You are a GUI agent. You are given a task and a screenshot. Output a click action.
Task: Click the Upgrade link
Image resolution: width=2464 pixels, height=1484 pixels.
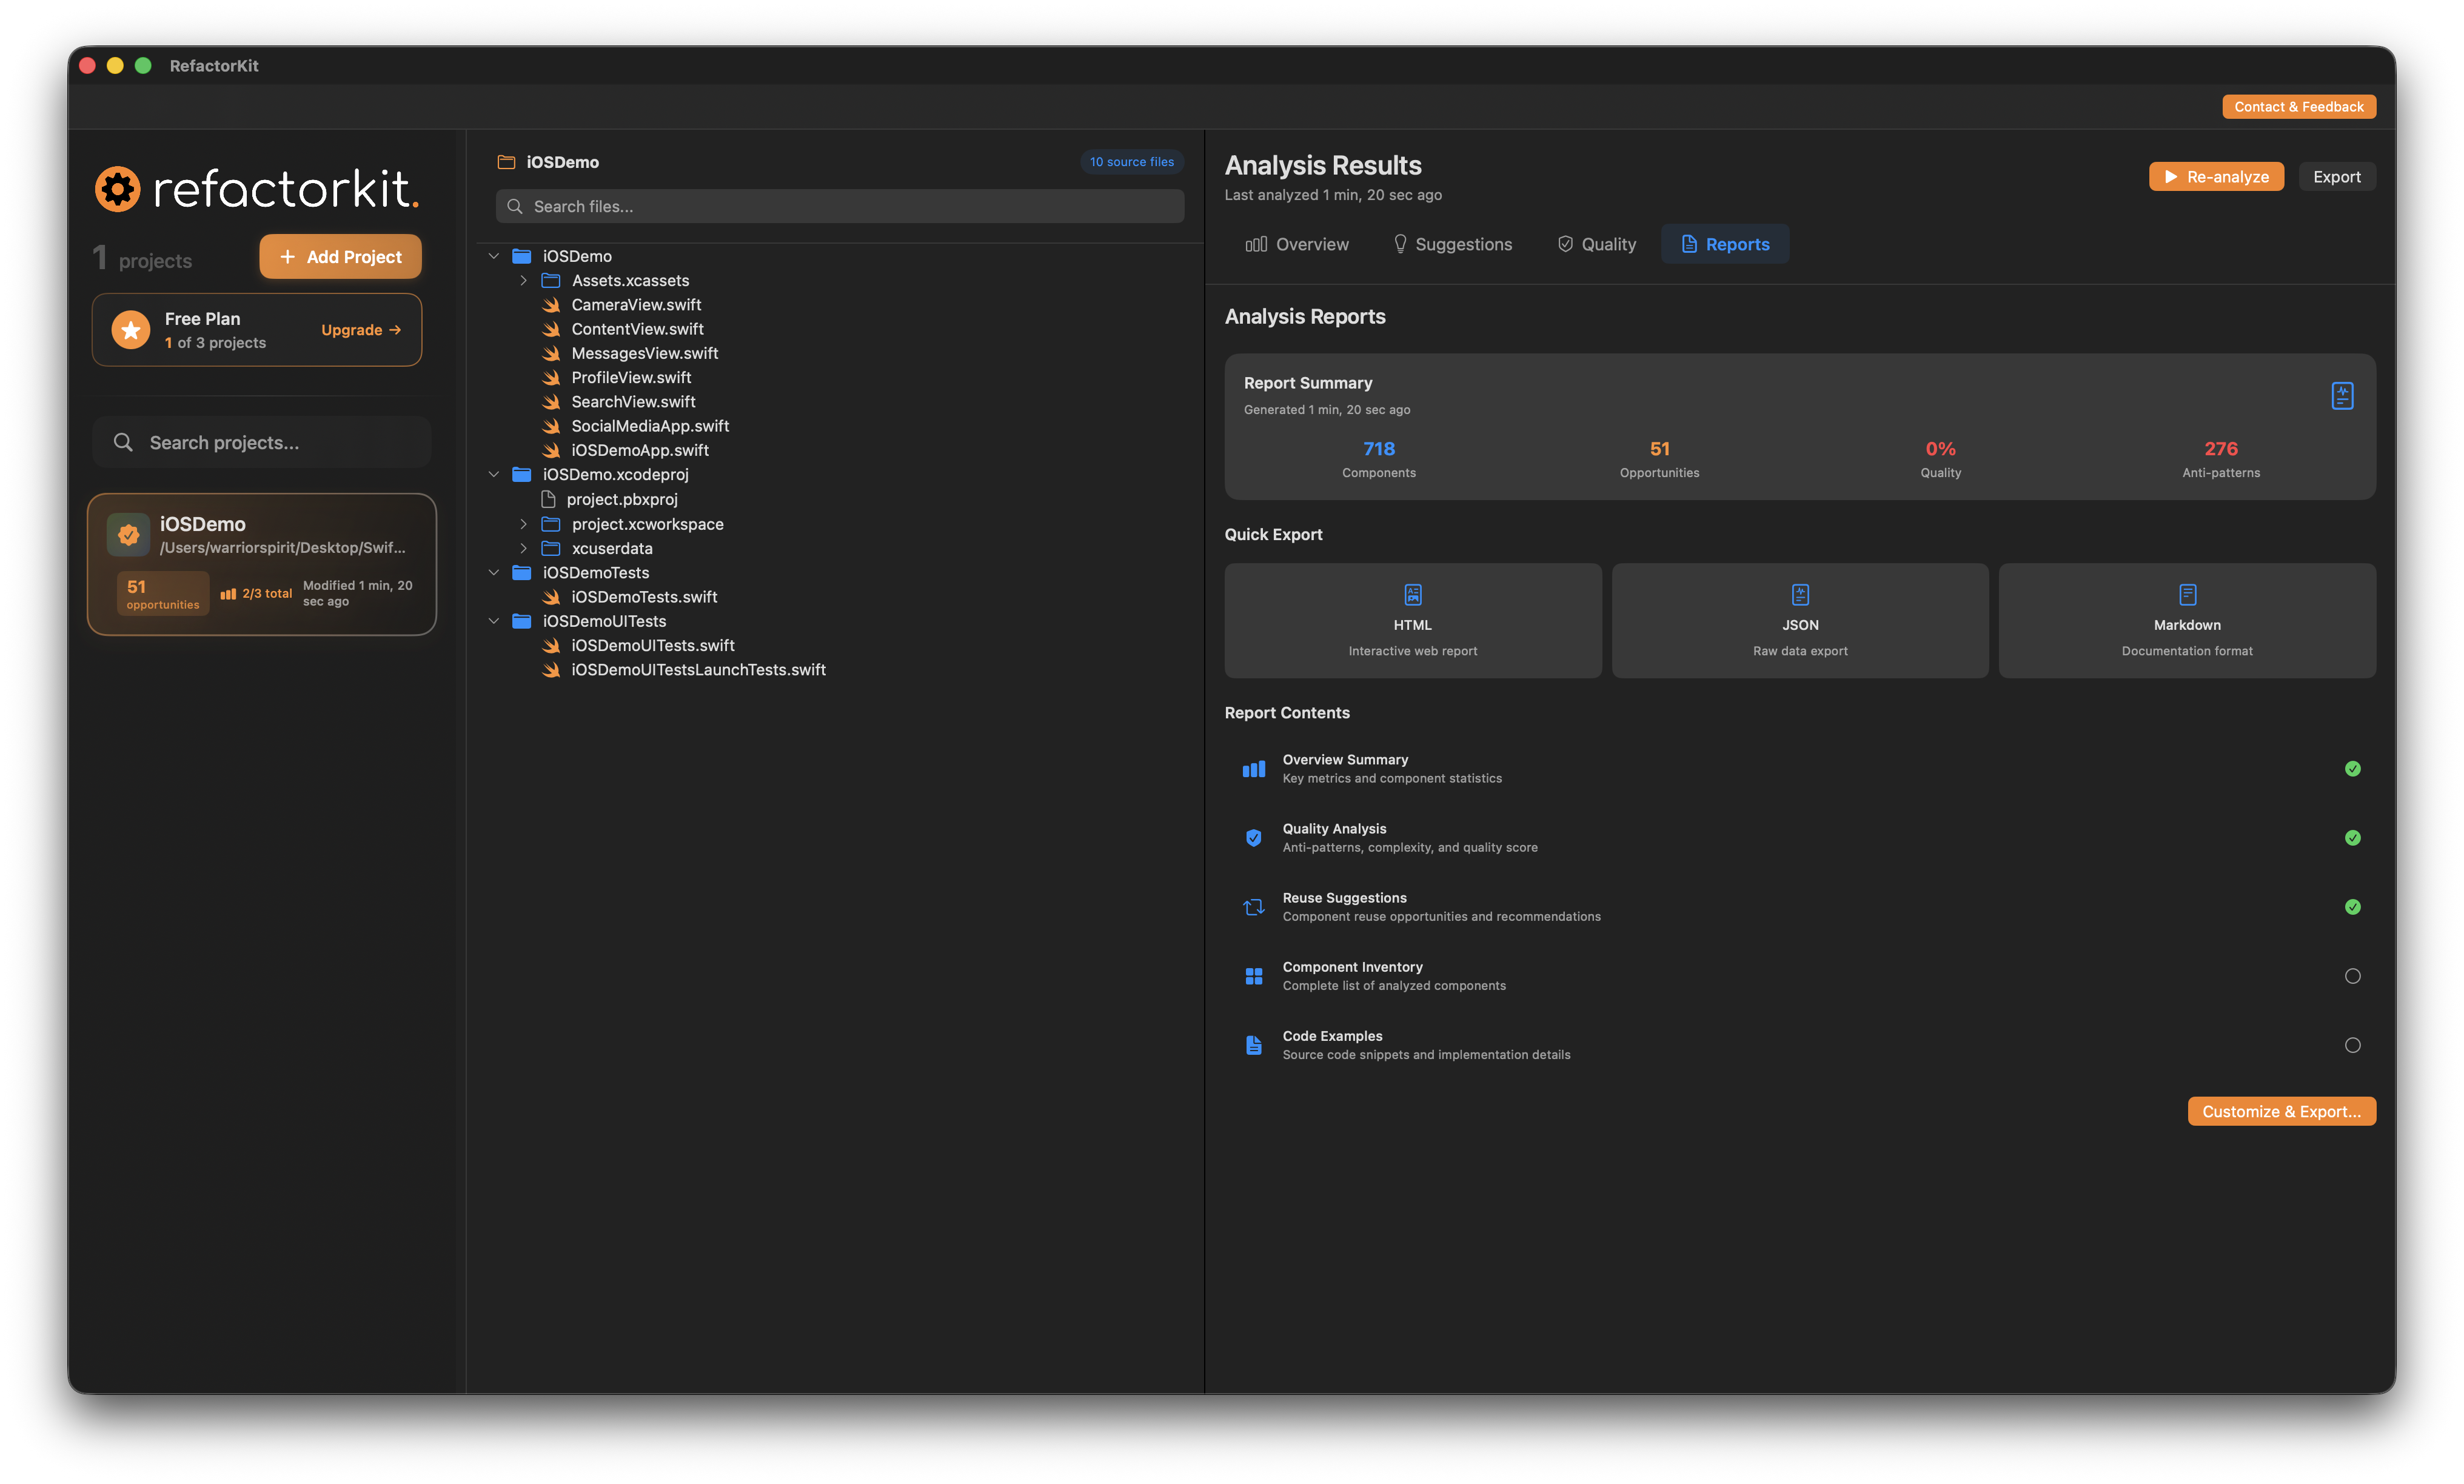[x=361, y=330]
